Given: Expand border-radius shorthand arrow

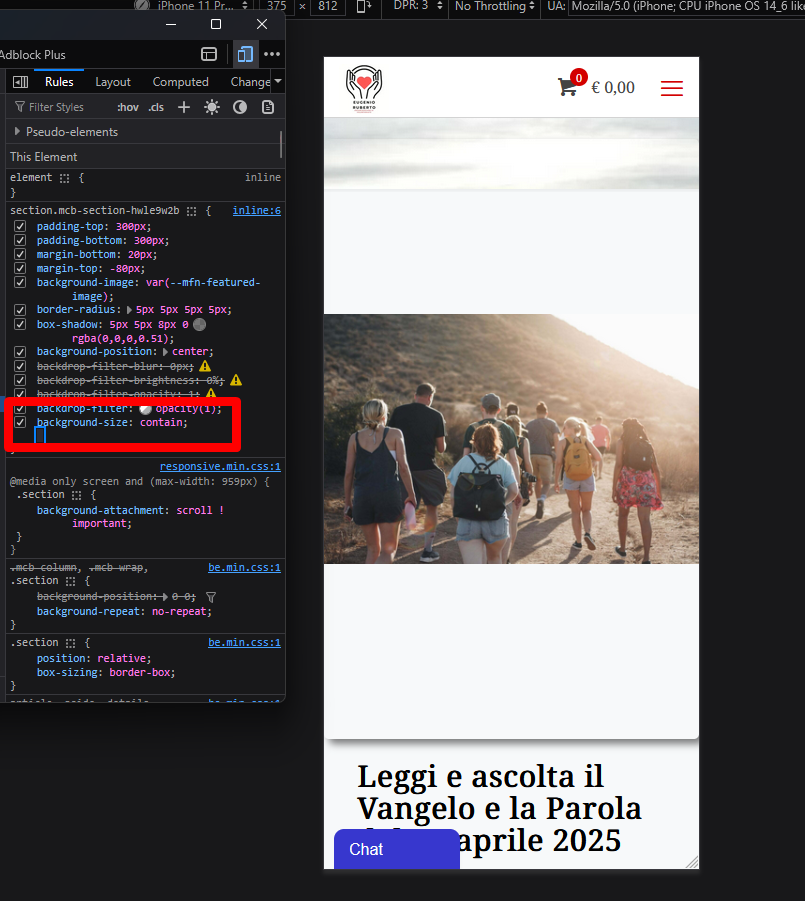Looking at the screenshot, I should 129,310.
